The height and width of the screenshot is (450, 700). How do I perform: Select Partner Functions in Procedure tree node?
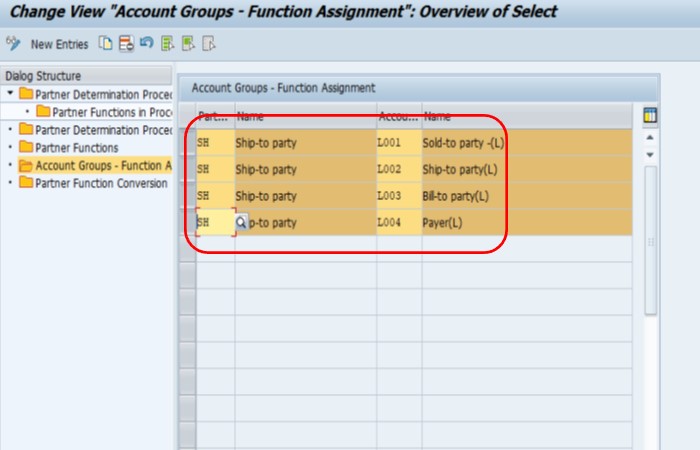(104, 112)
